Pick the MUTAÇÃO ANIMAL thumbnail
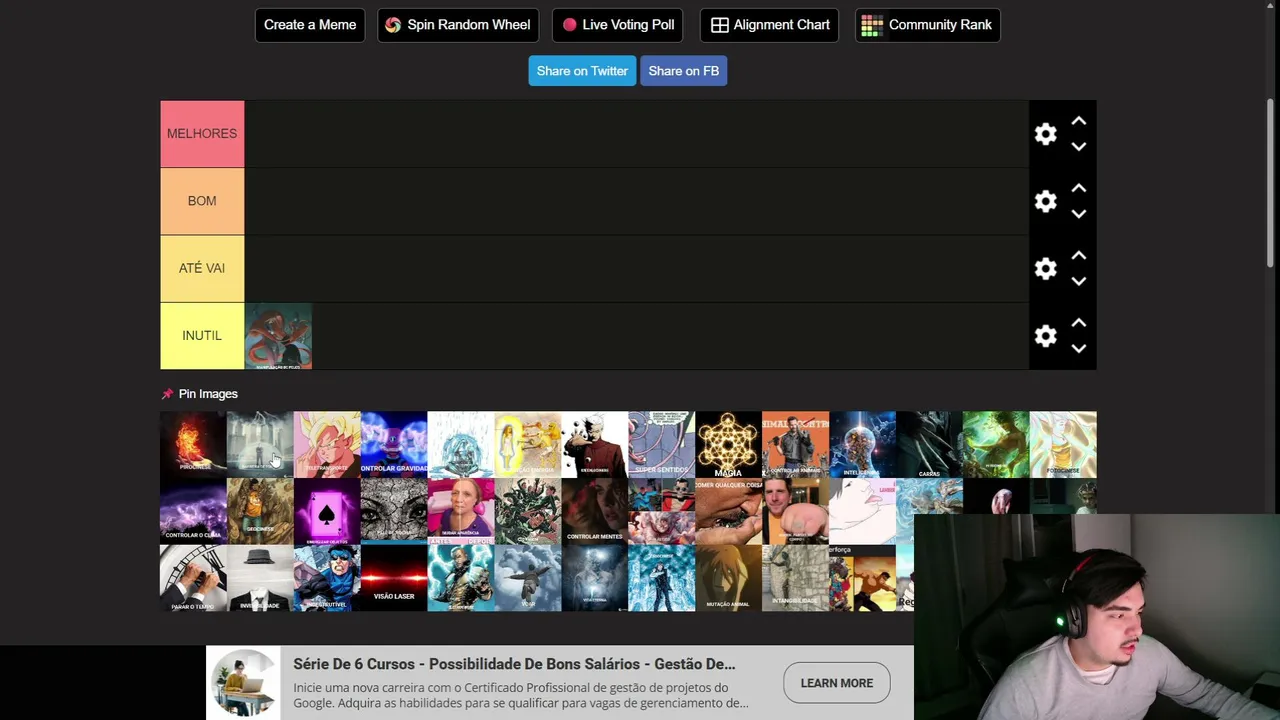Viewport: 1280px width, 720px height. coord(728,578)
